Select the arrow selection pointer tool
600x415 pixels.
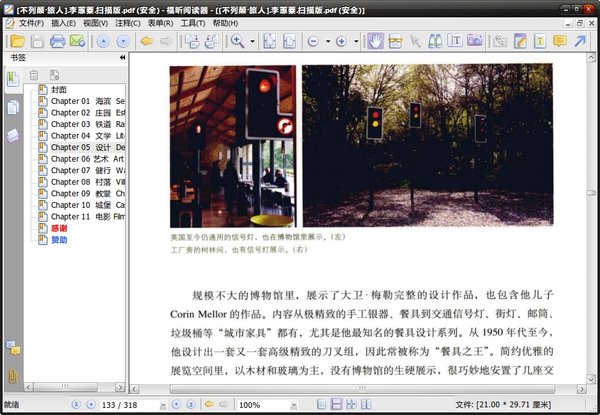click(x=415, y=41)
